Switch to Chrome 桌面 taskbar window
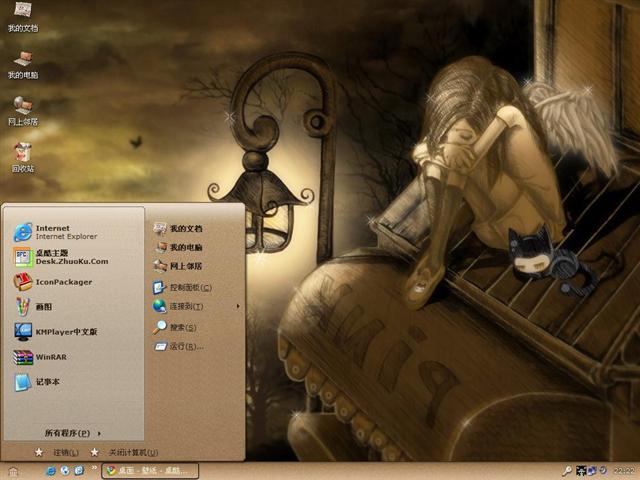The height and width of the screenshot is (480, 640). pyautogui.click(x=150, y=471)
